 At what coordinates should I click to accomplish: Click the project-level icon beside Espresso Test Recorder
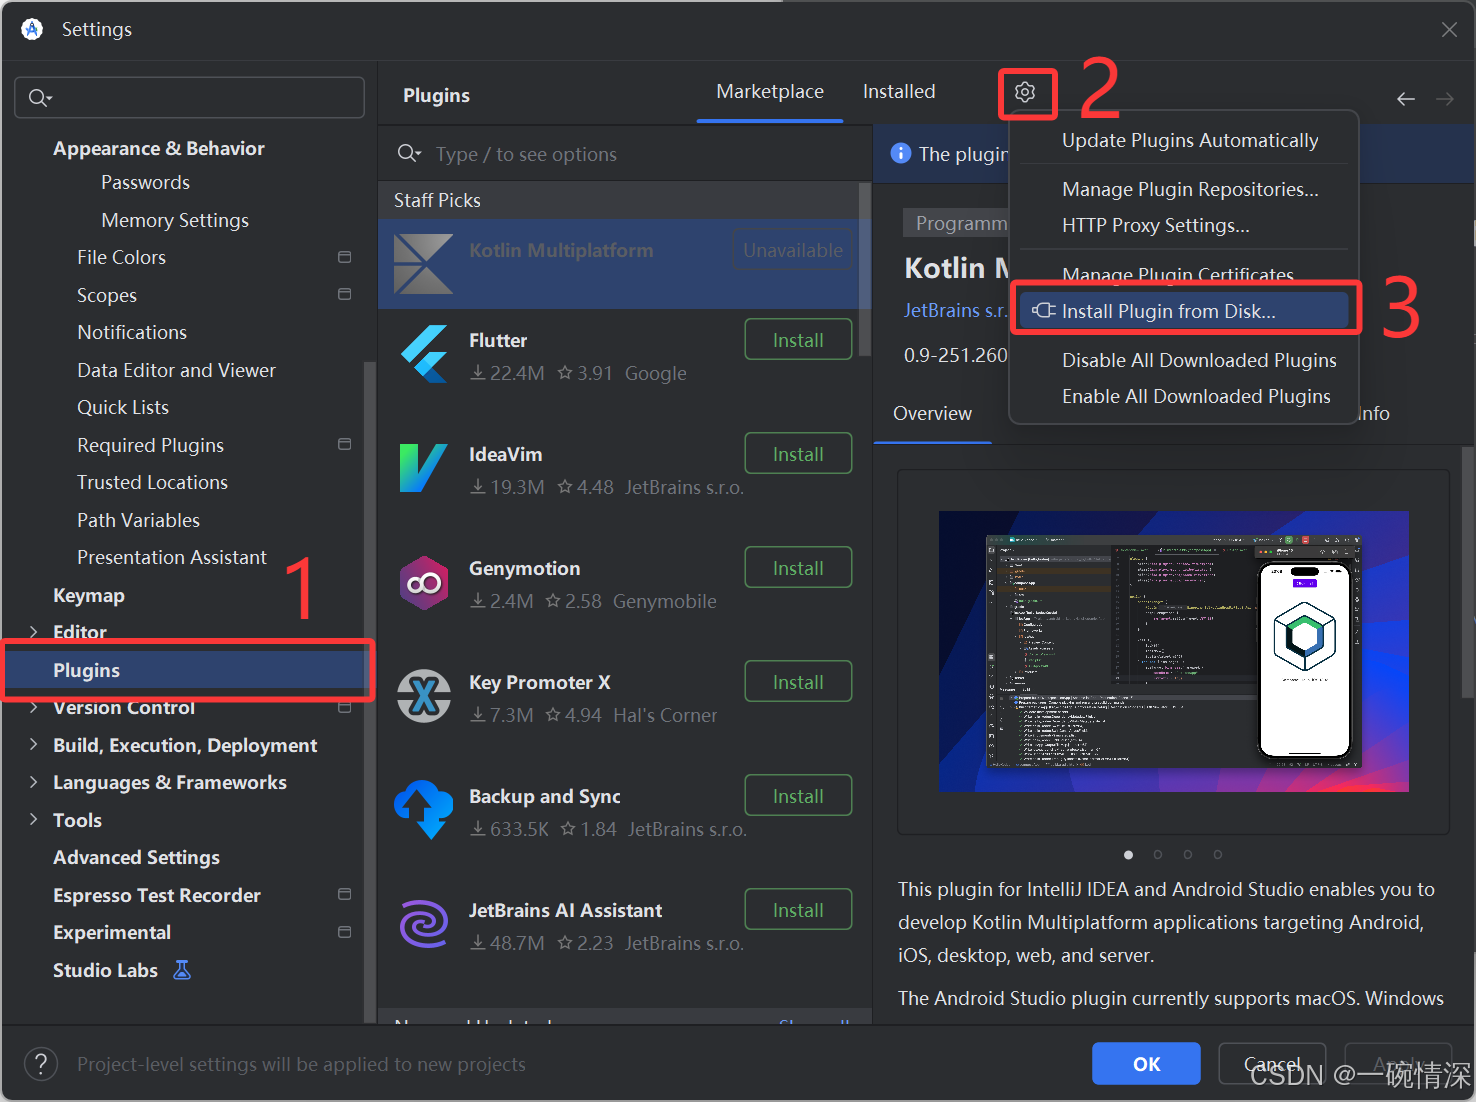coord(345,894)
